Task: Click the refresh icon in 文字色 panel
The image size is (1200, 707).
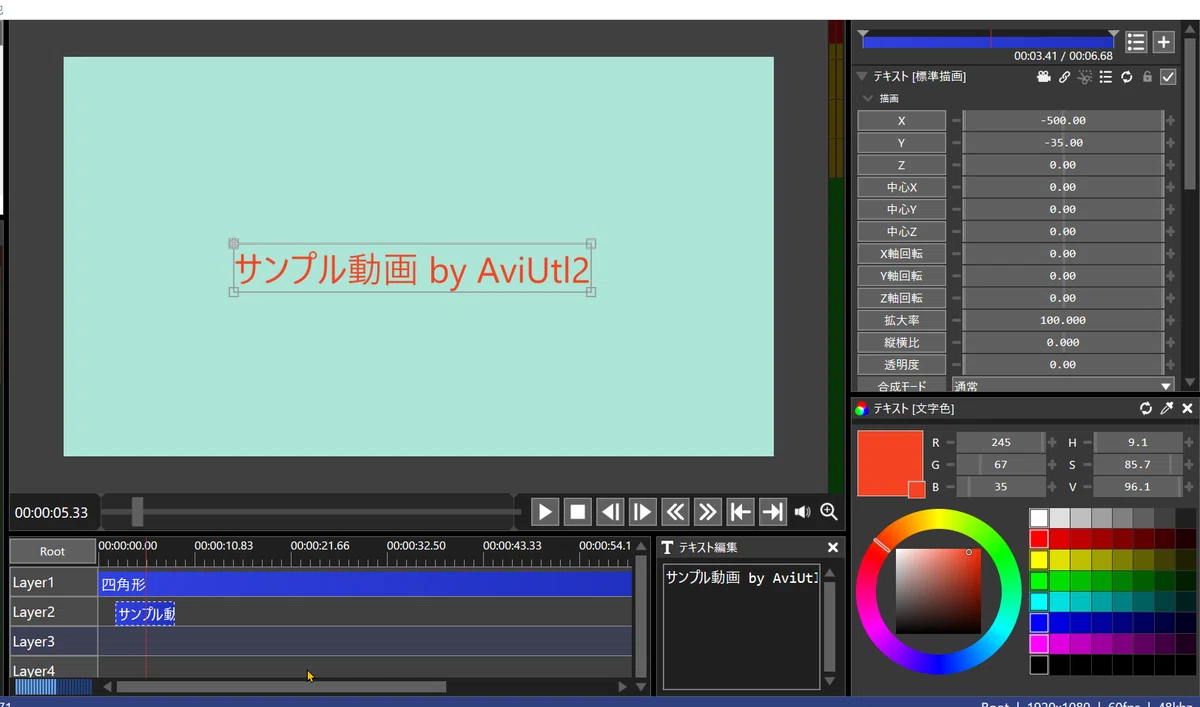Action: click(1146, 408)
